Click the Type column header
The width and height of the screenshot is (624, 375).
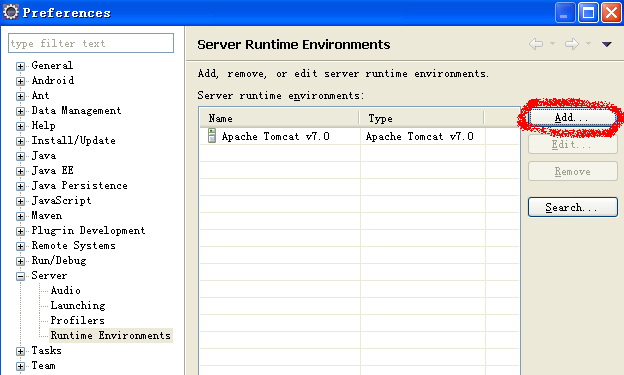[422, 118]
